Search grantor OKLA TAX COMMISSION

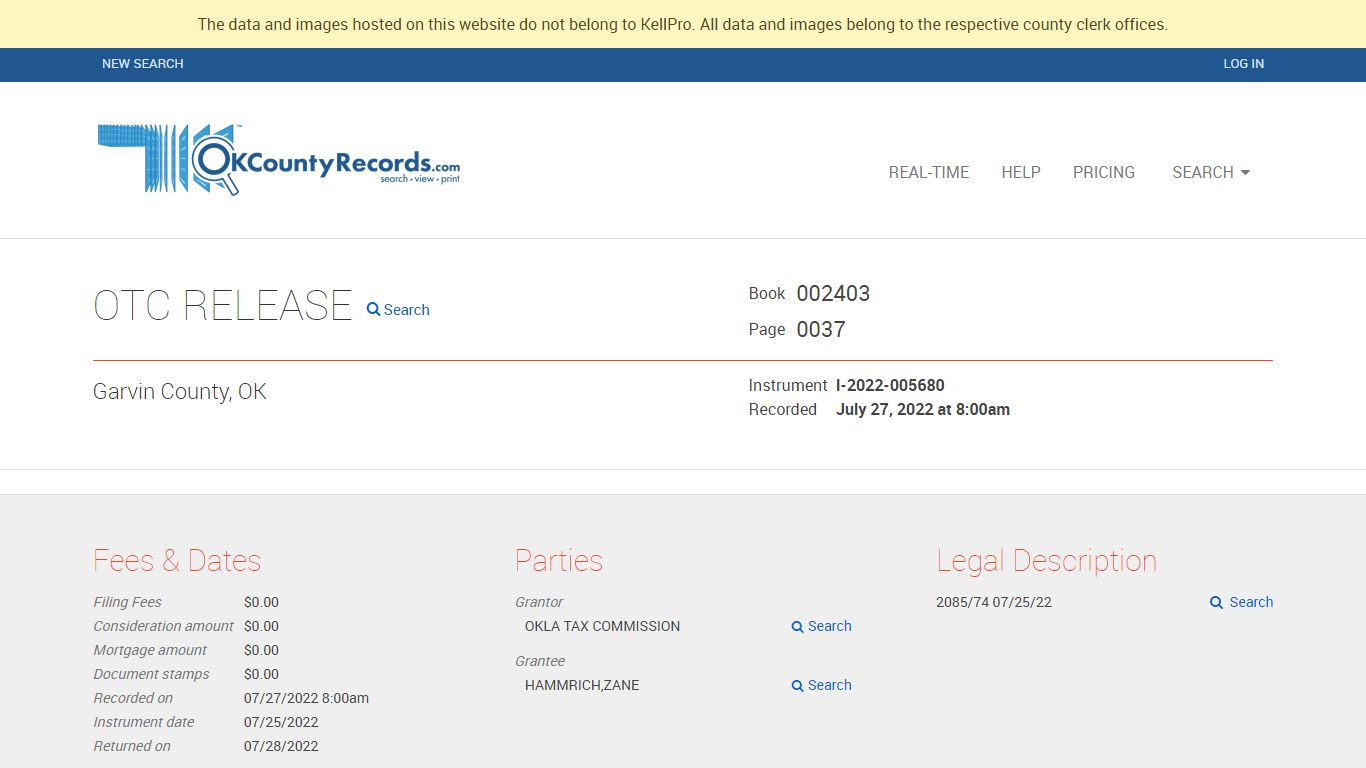821,626
